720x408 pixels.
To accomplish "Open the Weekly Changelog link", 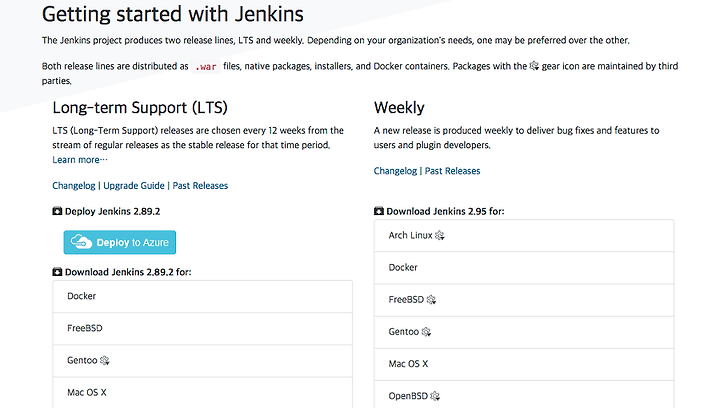I will (x=395, y=171).
